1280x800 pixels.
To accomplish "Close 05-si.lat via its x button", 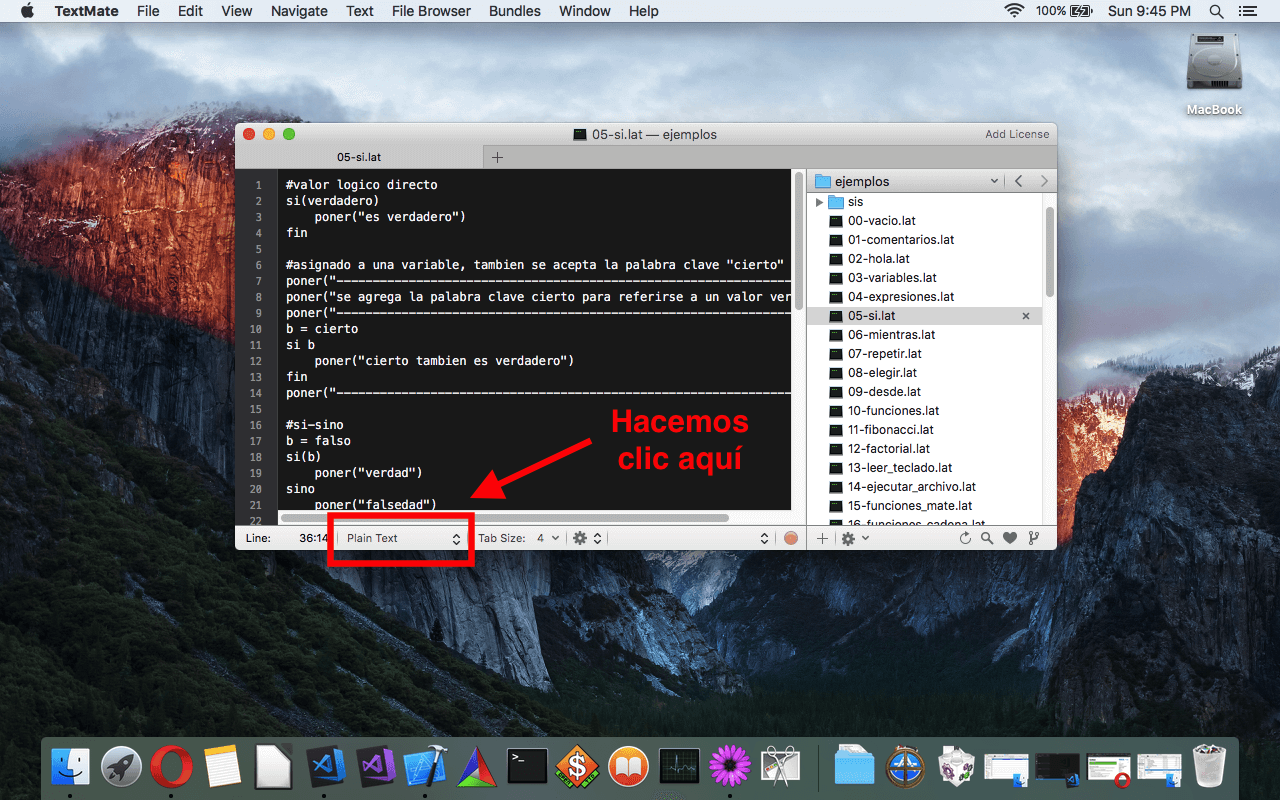I will (x=1026, y=316).
